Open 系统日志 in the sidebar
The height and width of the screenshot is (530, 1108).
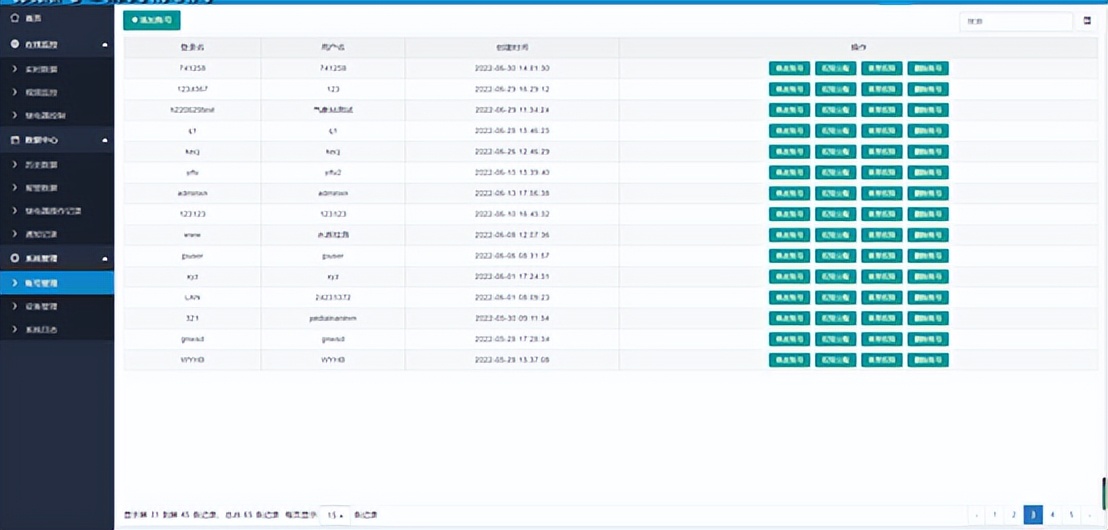tap(42, 329)
